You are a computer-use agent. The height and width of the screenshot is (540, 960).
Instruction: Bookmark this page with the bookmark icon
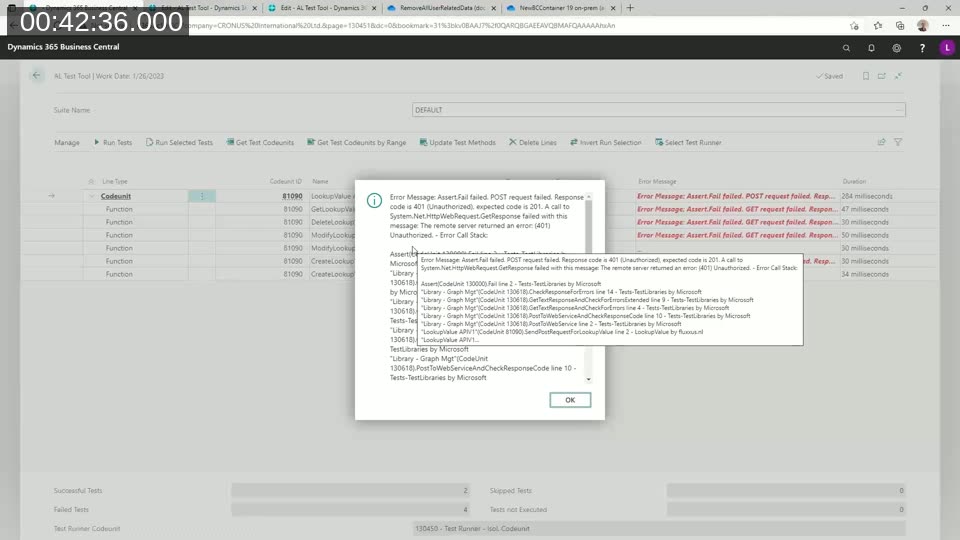point(866,76)
